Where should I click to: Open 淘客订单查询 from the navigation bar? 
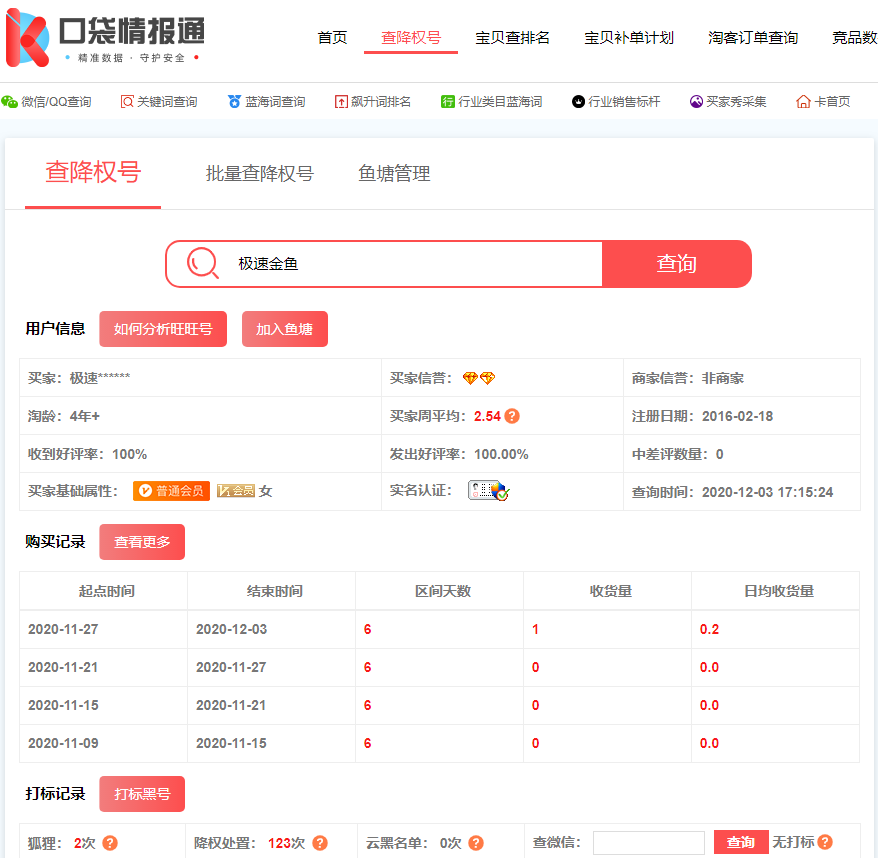751,37
